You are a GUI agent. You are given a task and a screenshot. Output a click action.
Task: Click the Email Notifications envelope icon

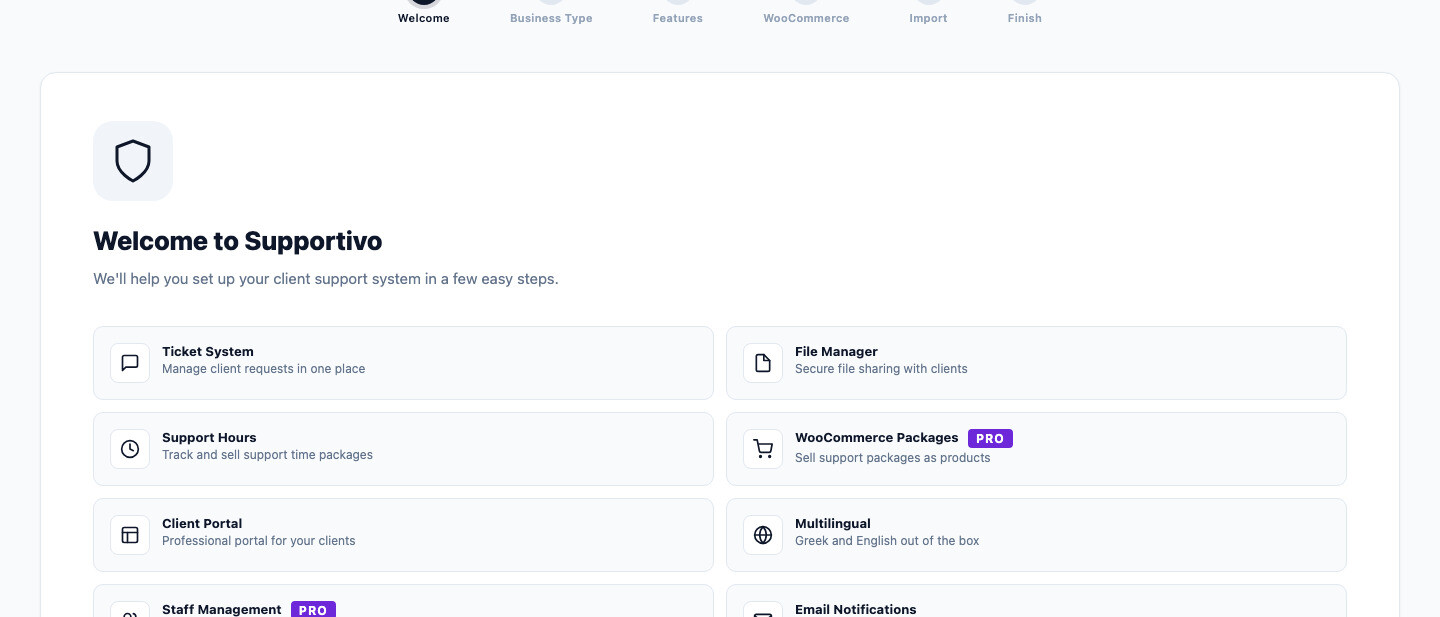[x=763, y=612]
